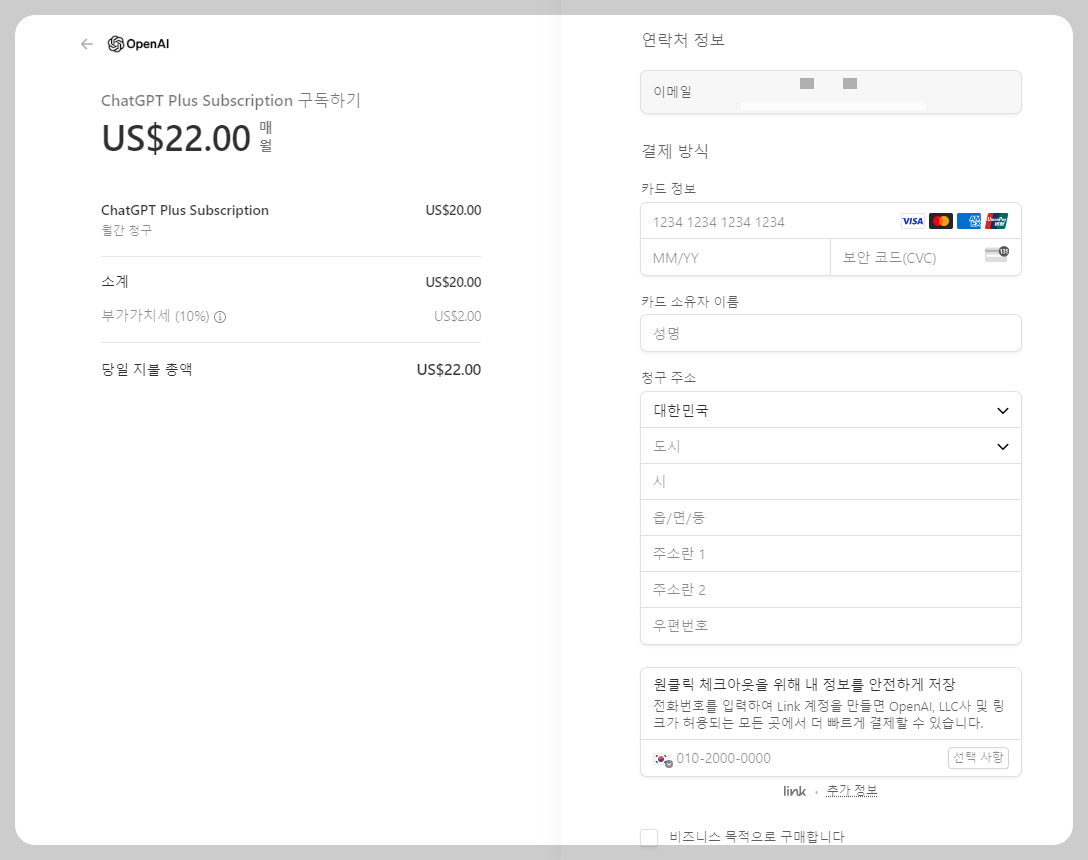Click the Visa card icon

click(912, 221)
